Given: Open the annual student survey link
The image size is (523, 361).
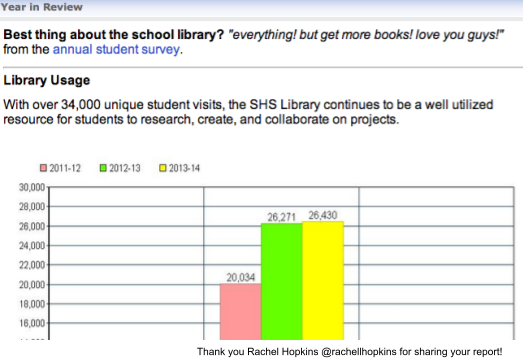Looking at the screenshot, I should (x=116, y=50).
